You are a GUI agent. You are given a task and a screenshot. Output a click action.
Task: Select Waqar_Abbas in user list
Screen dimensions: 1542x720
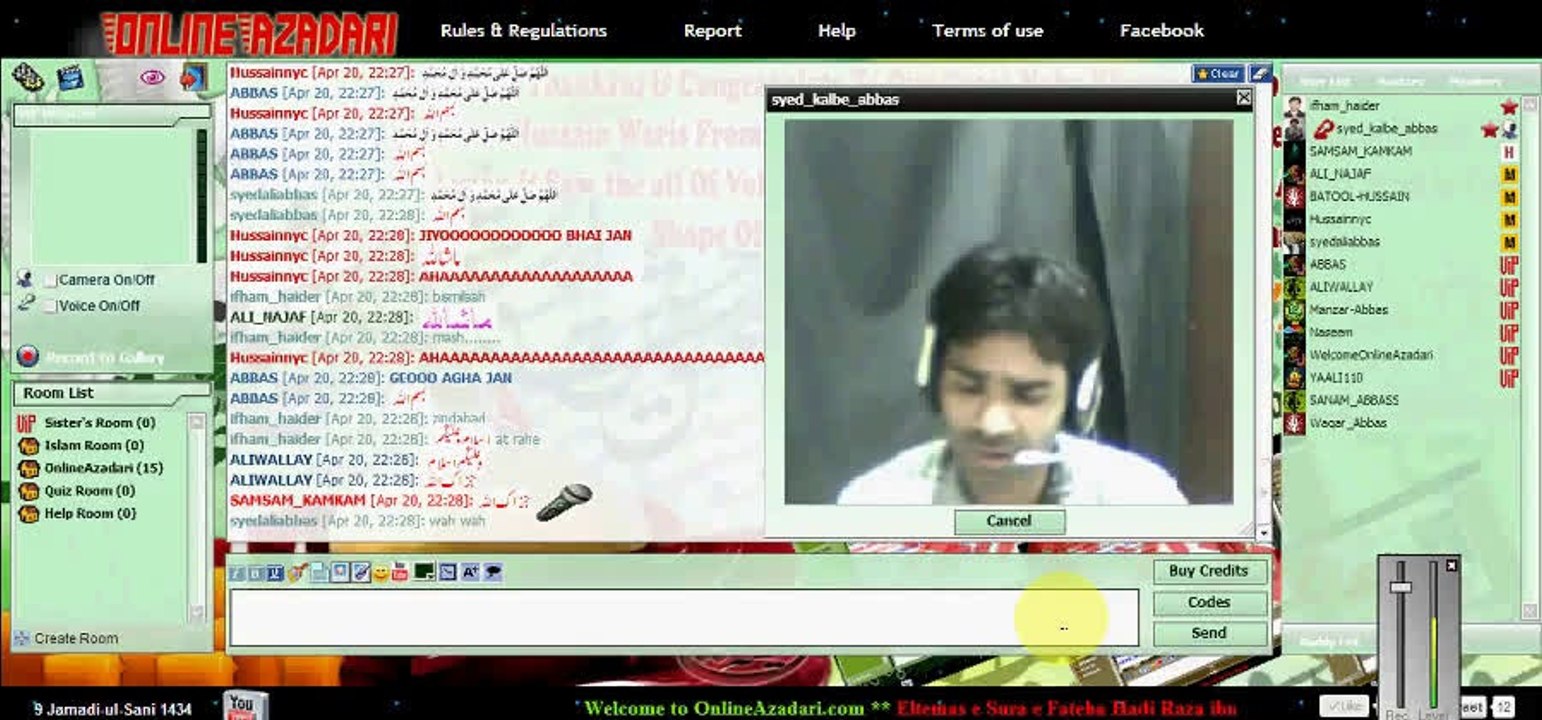(1348, 423)
